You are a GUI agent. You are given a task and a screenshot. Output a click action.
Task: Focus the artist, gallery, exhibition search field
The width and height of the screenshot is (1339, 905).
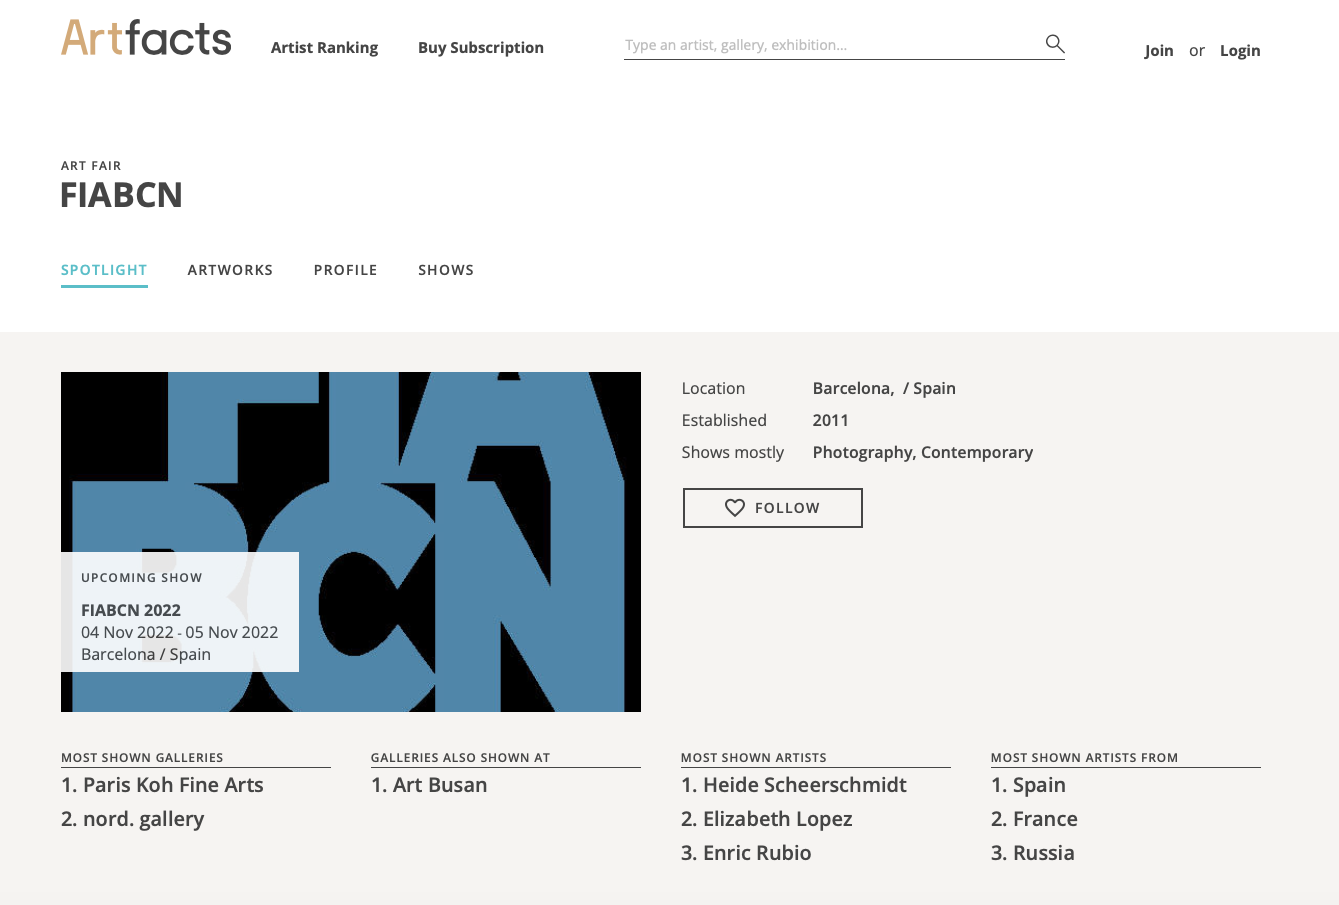click(x=832, y=45)
